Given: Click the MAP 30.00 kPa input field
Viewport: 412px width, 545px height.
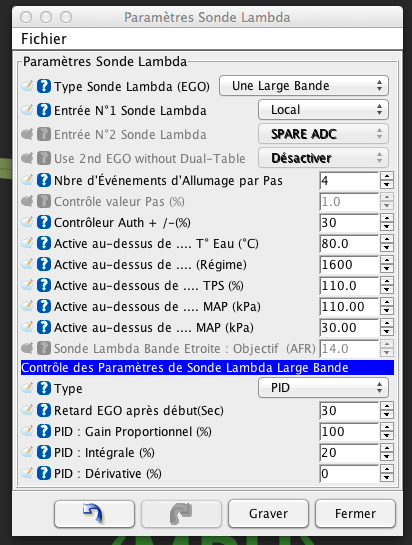Looking at the screenshot, I should [349, 327].
